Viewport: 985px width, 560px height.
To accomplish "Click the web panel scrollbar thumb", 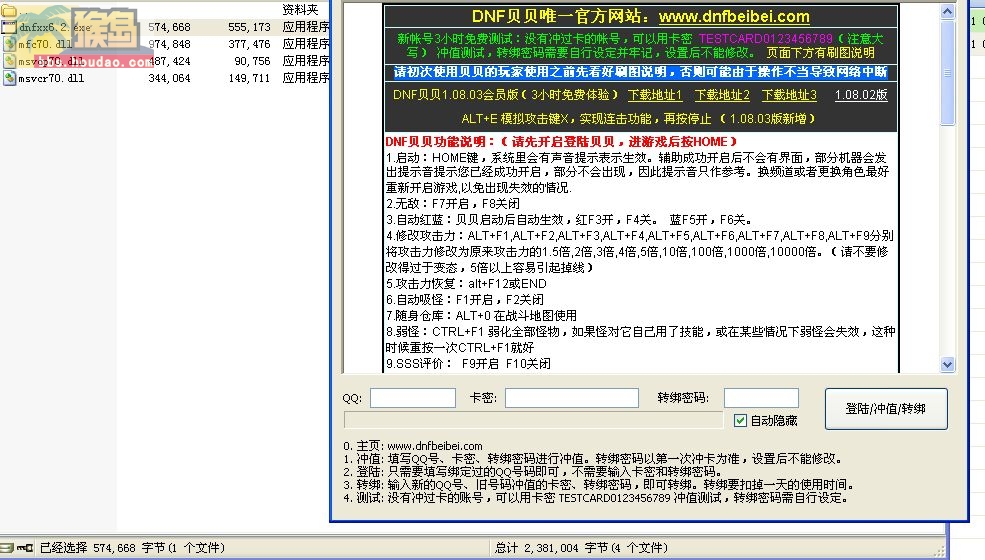I will coord(947,72).
